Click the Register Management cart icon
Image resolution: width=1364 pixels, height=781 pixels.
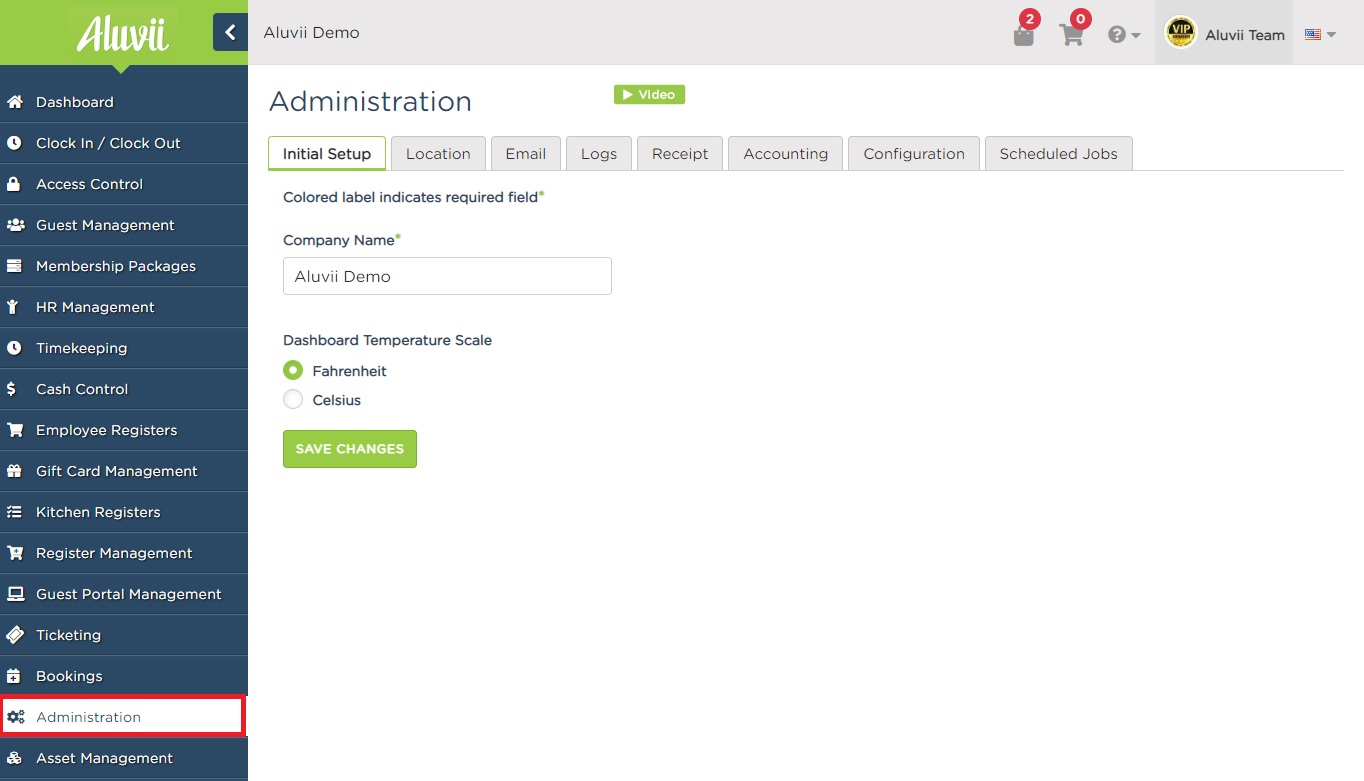[x=15, y=553]
